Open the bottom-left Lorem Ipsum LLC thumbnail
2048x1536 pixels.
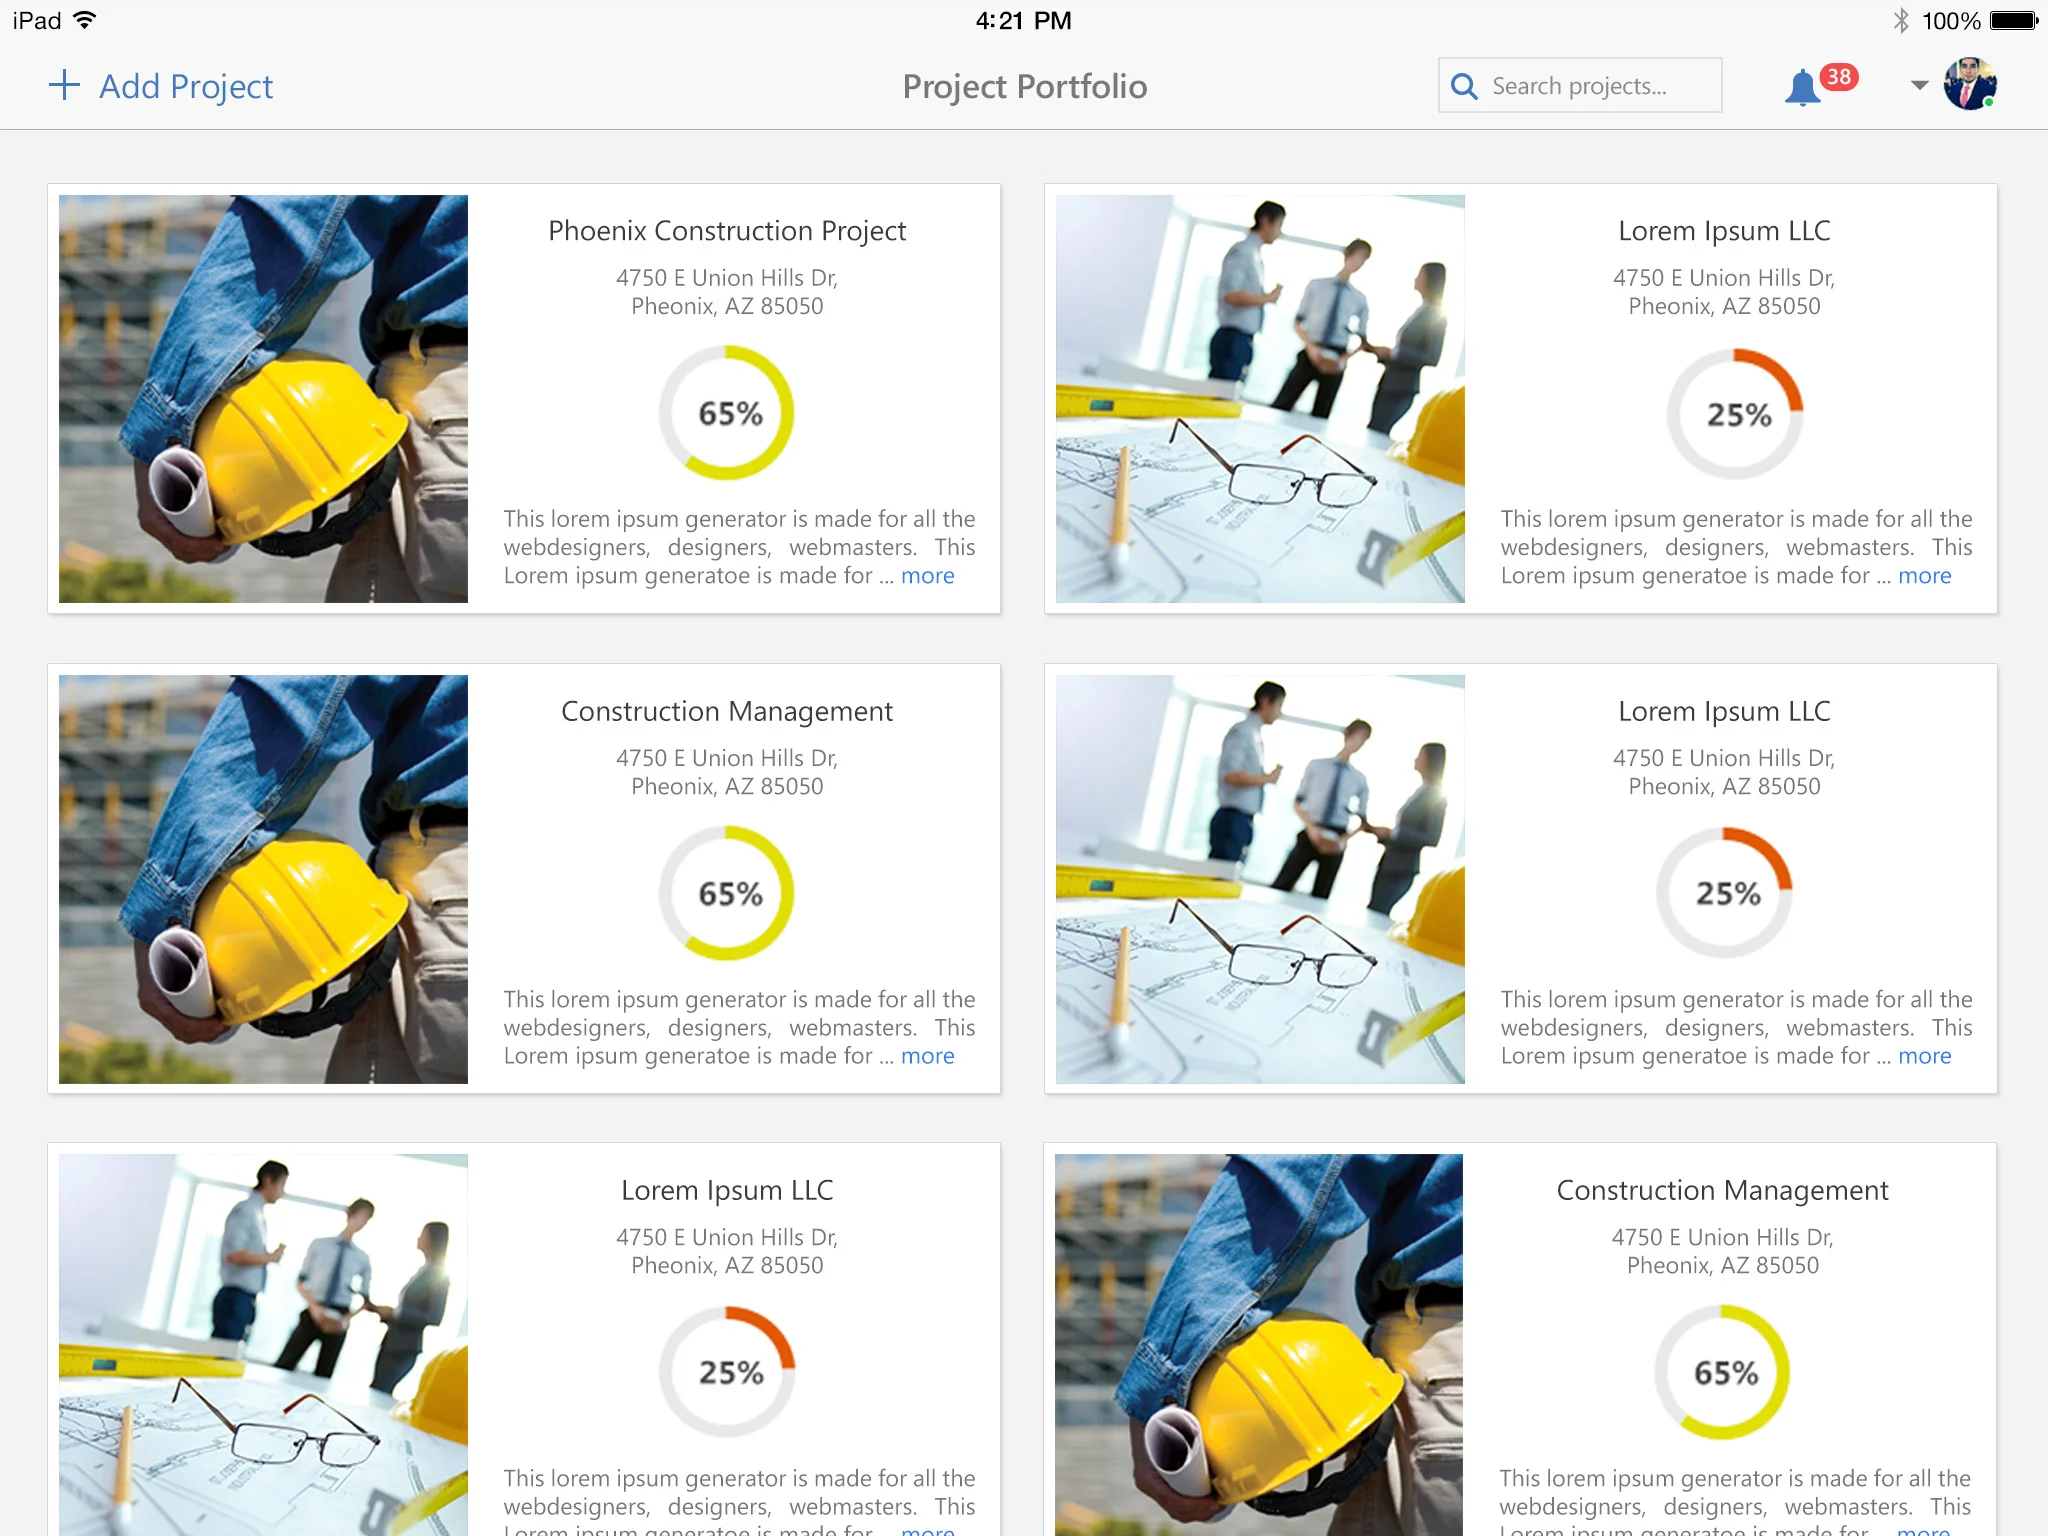(263, 1344)
